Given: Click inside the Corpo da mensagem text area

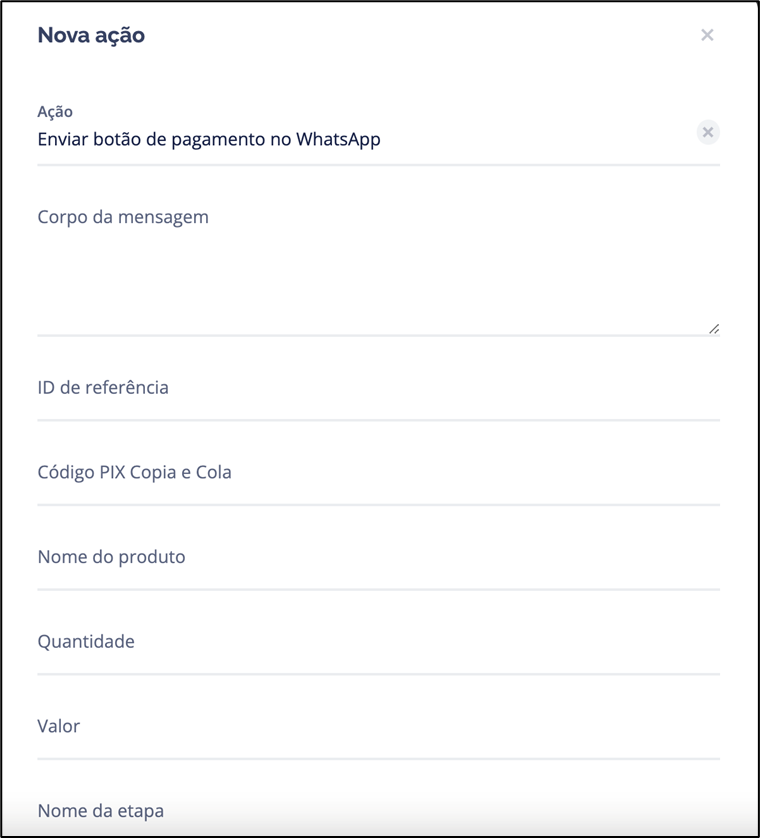Looking at the screenshot, I should pyautogui.click(x=378, y=275).
